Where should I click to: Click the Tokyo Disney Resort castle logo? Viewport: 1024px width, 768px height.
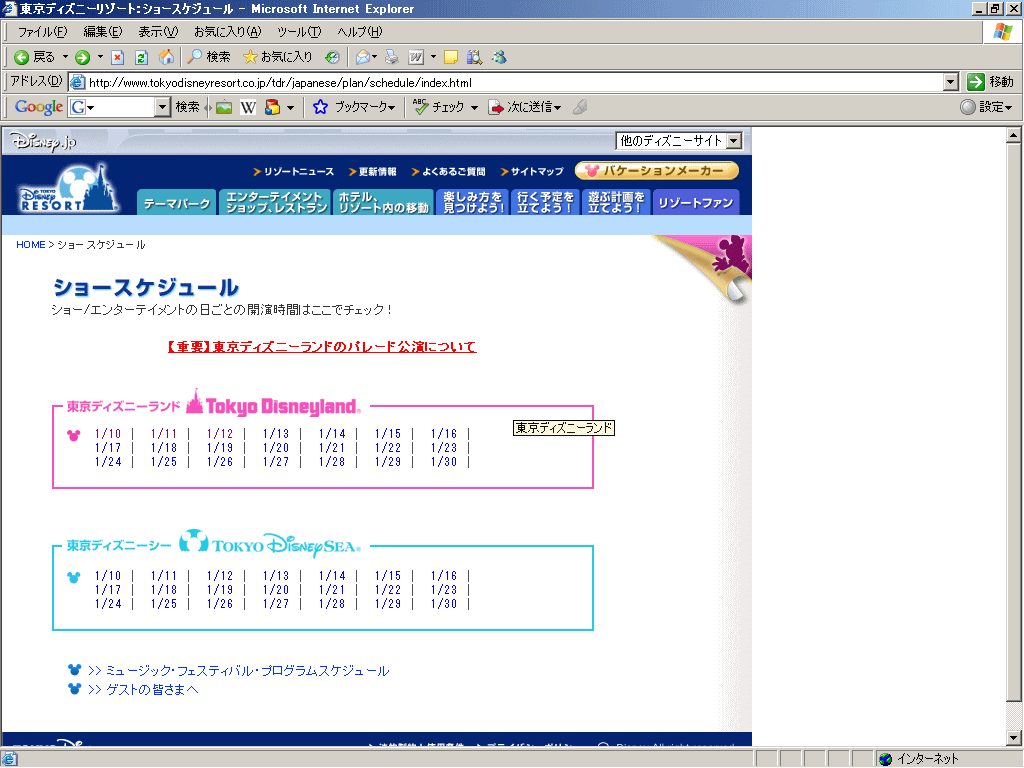(x=68, y=189)
